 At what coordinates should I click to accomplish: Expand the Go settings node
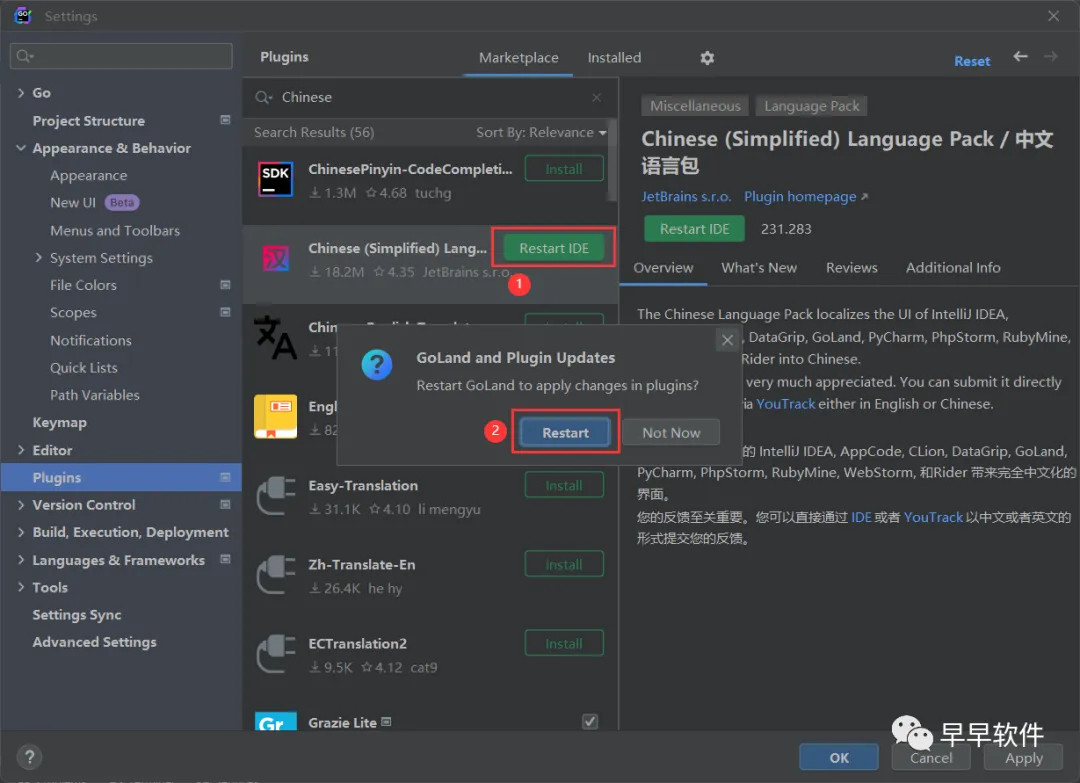coord(21,92)
